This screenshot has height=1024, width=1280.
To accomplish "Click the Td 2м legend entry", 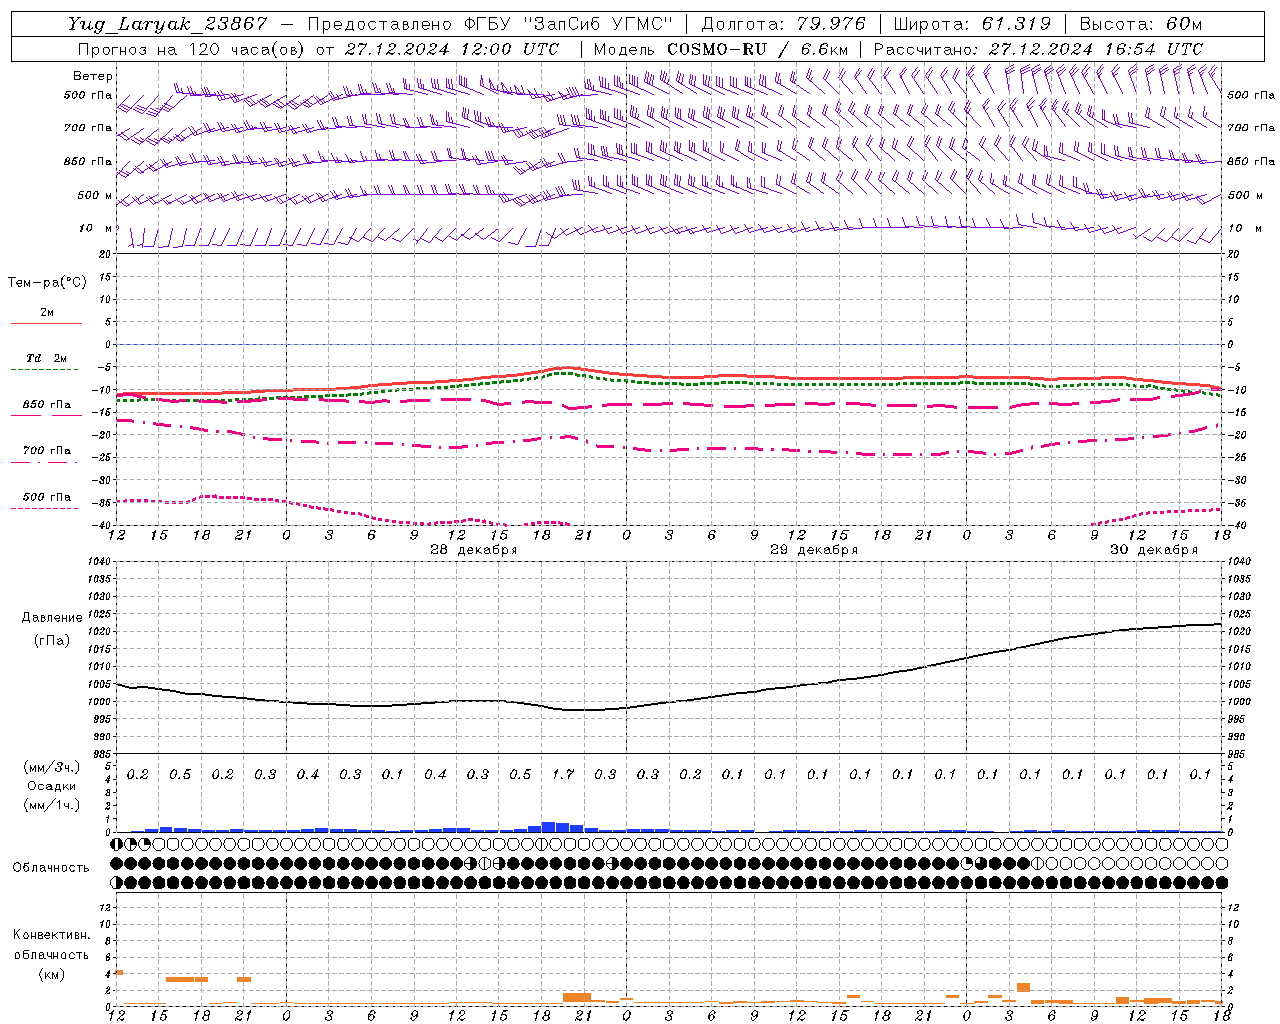I will pyautogui.click(x=46, y=358).
